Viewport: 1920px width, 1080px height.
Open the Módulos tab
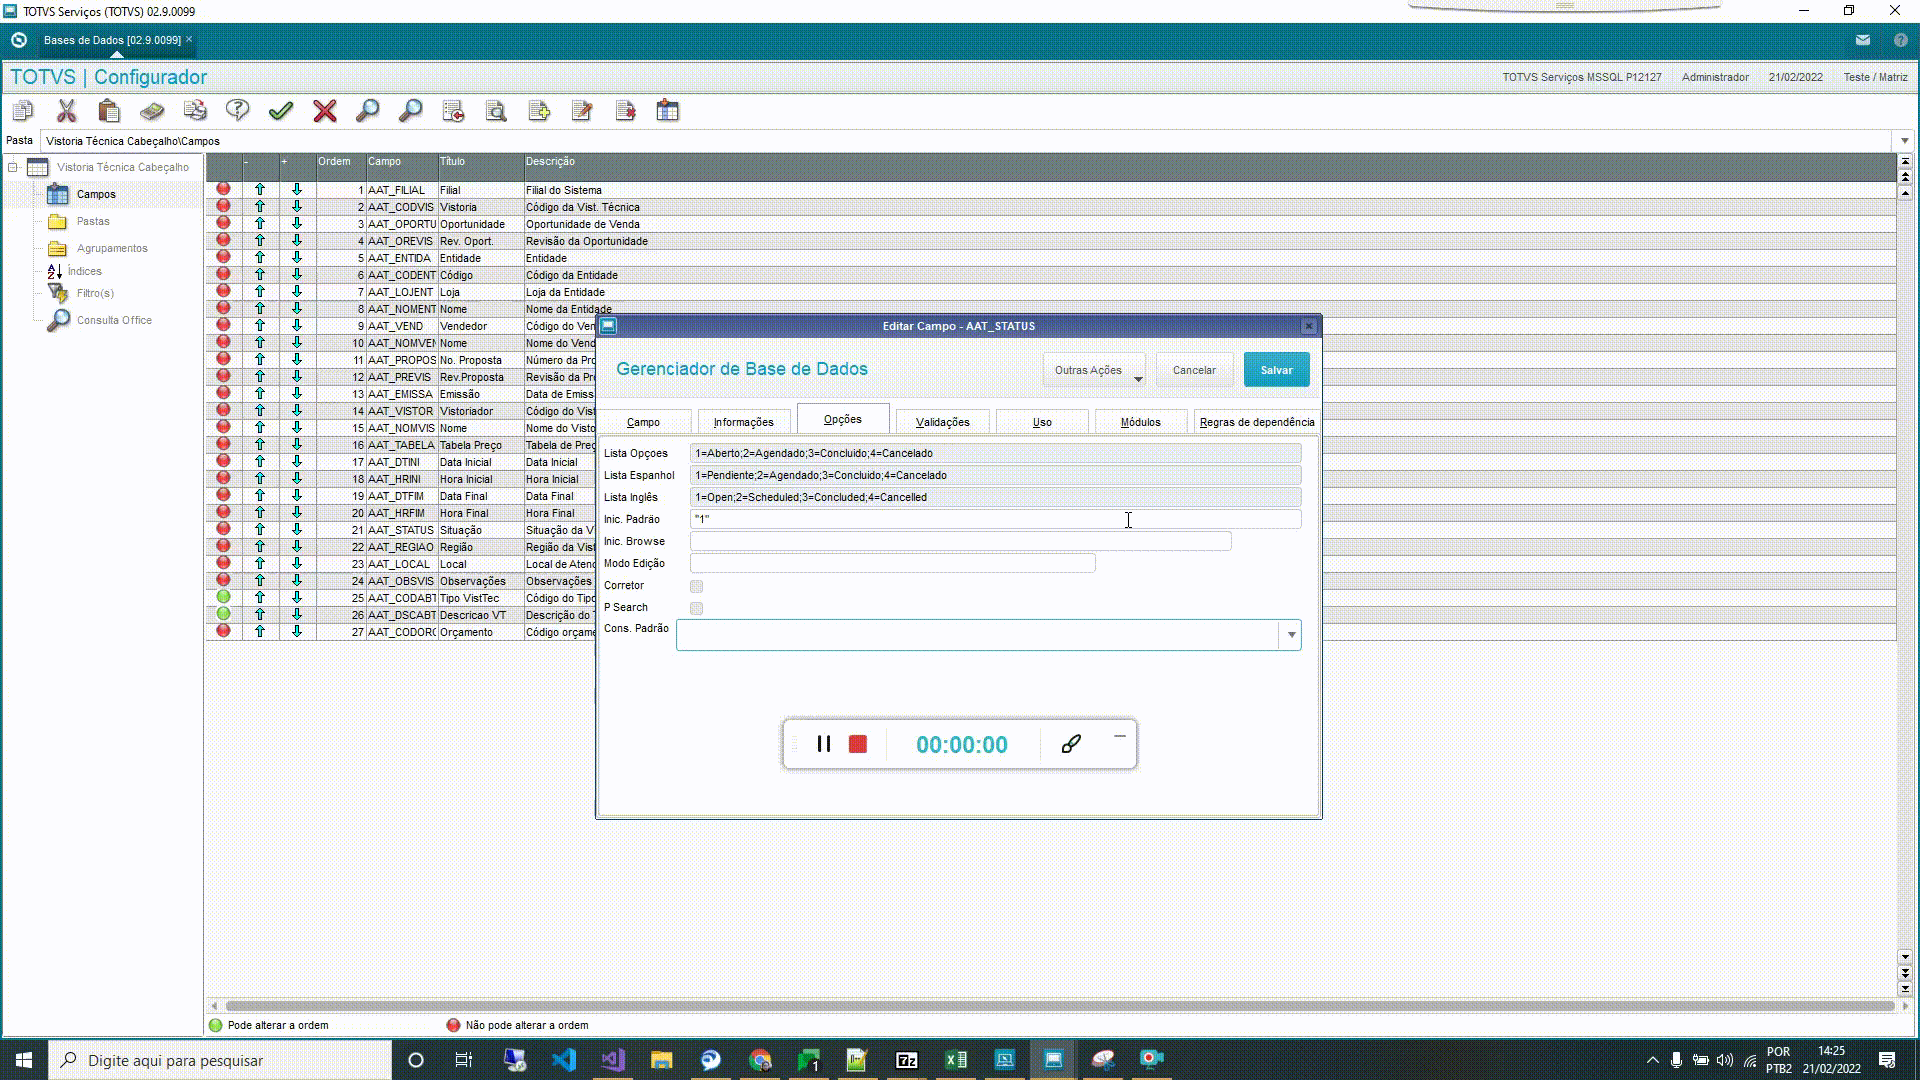(x=1140, y=422)
